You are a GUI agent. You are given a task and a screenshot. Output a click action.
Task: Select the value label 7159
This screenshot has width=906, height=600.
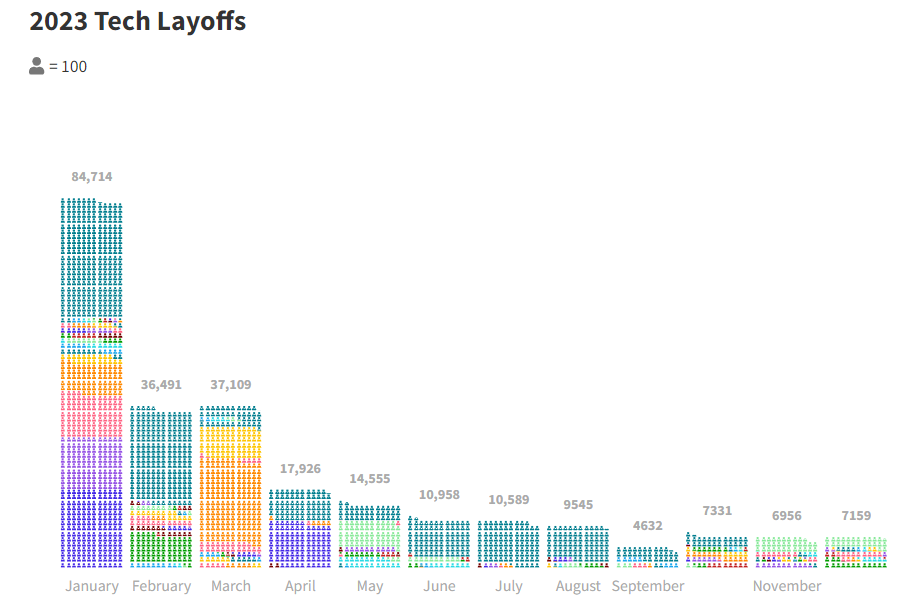coord(856,515)
